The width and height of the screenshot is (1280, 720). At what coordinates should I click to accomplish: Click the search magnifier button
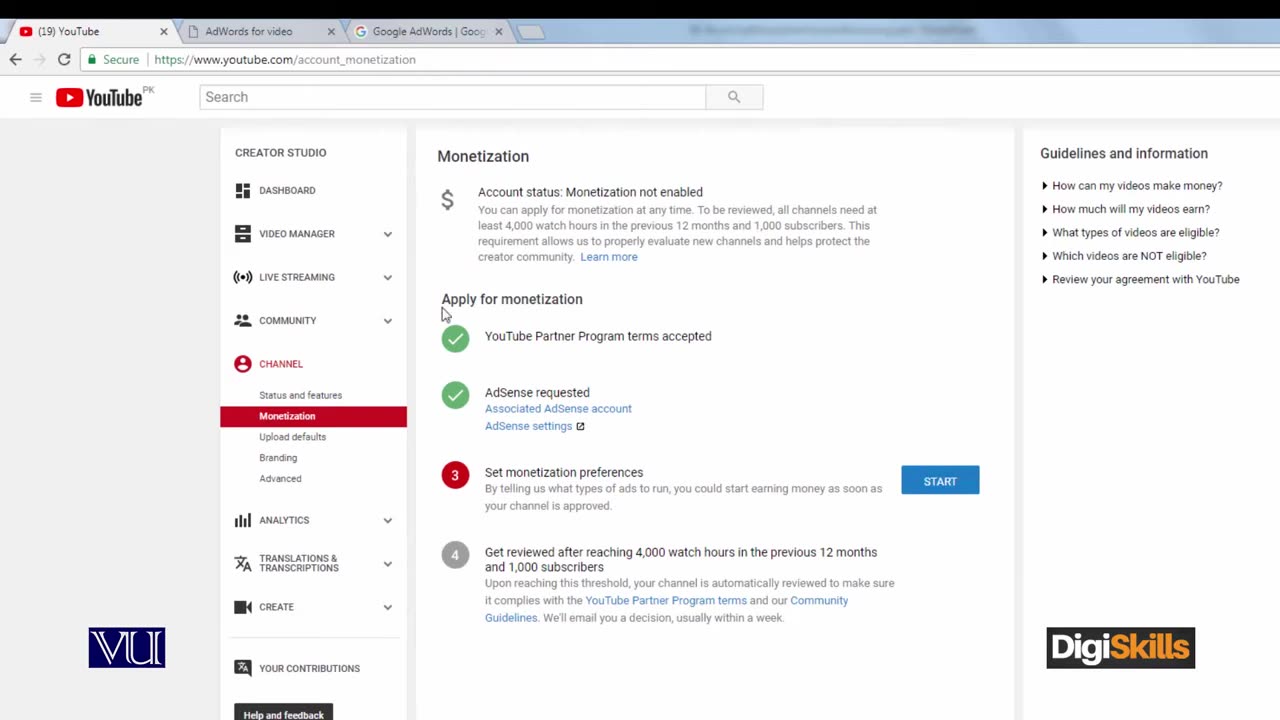pos(734,97)
